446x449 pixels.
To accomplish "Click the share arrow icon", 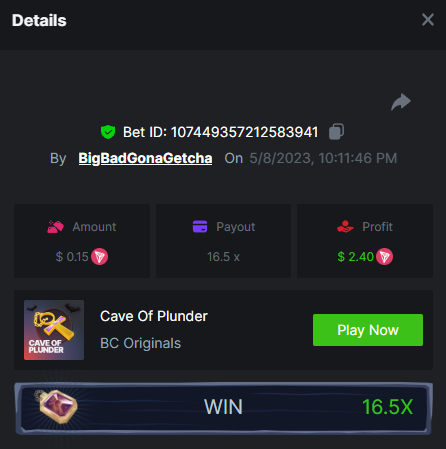I will pyautogui.click(x=401, y=102).
